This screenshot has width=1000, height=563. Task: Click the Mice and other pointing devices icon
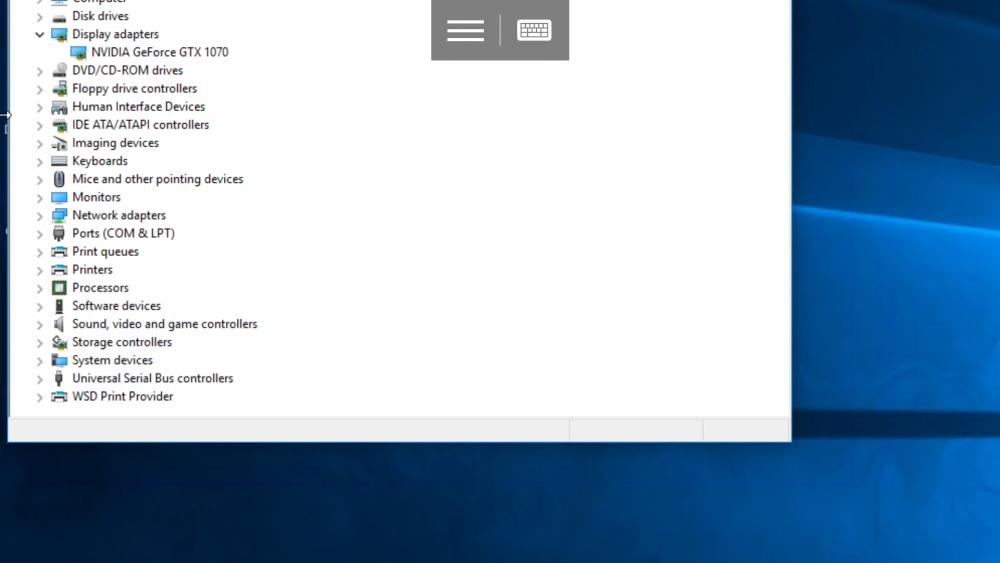click(59, 179)
